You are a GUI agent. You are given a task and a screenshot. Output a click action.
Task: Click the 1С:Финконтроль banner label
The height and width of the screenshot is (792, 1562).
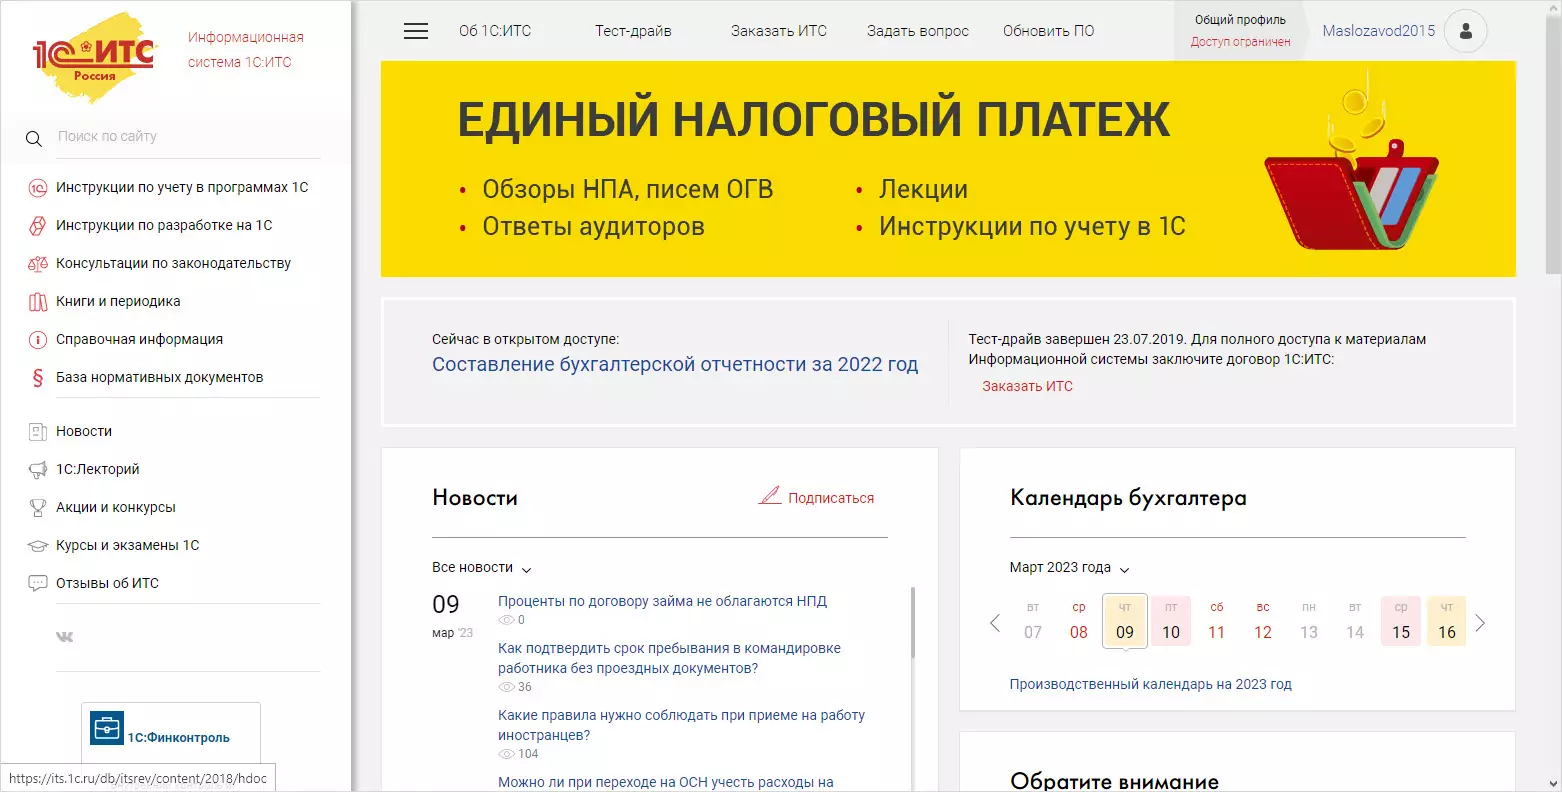(179, 738)
